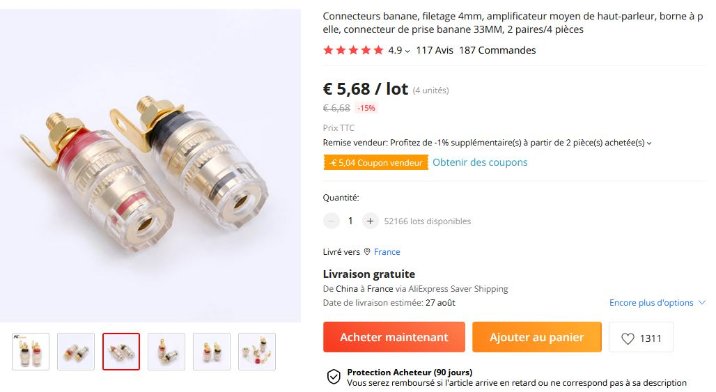Click the buyer protection shield icon
This screenshot has width=716, height=392.
pyautogui.click(x=333, y=377)
